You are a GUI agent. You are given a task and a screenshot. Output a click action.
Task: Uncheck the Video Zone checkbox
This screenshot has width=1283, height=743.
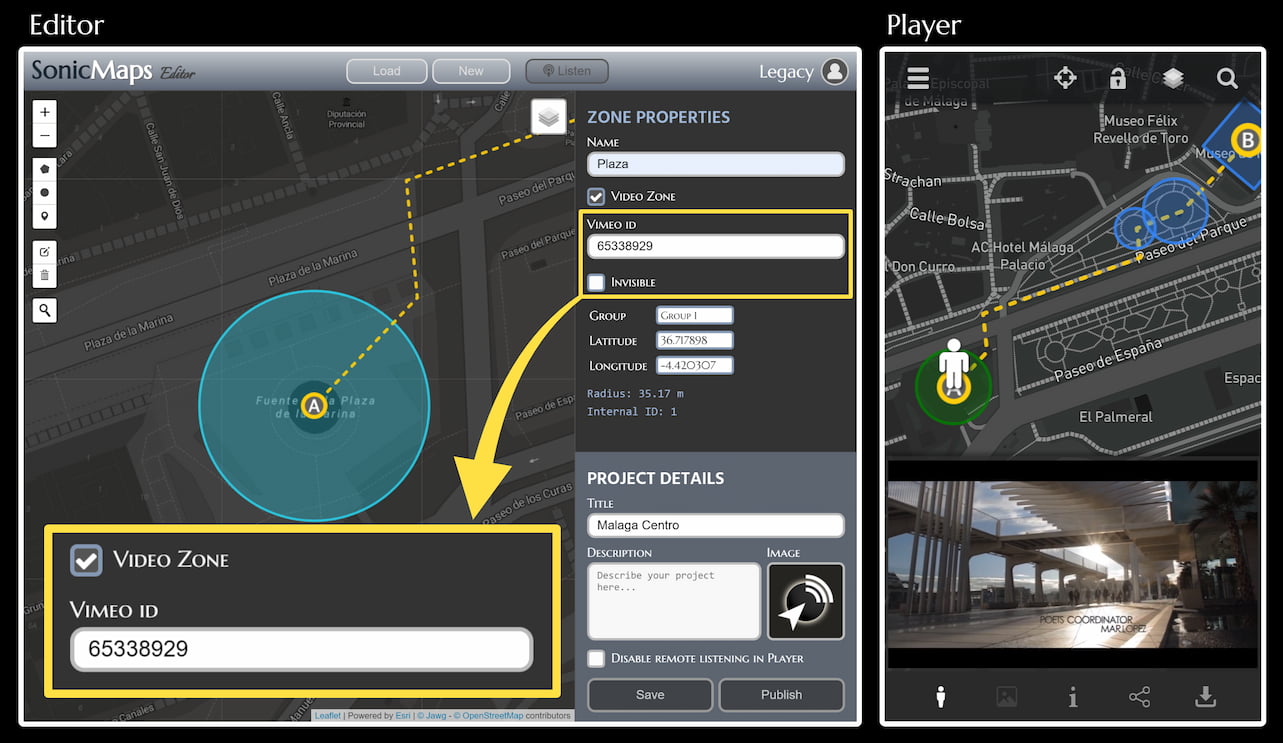coord(596,196)
